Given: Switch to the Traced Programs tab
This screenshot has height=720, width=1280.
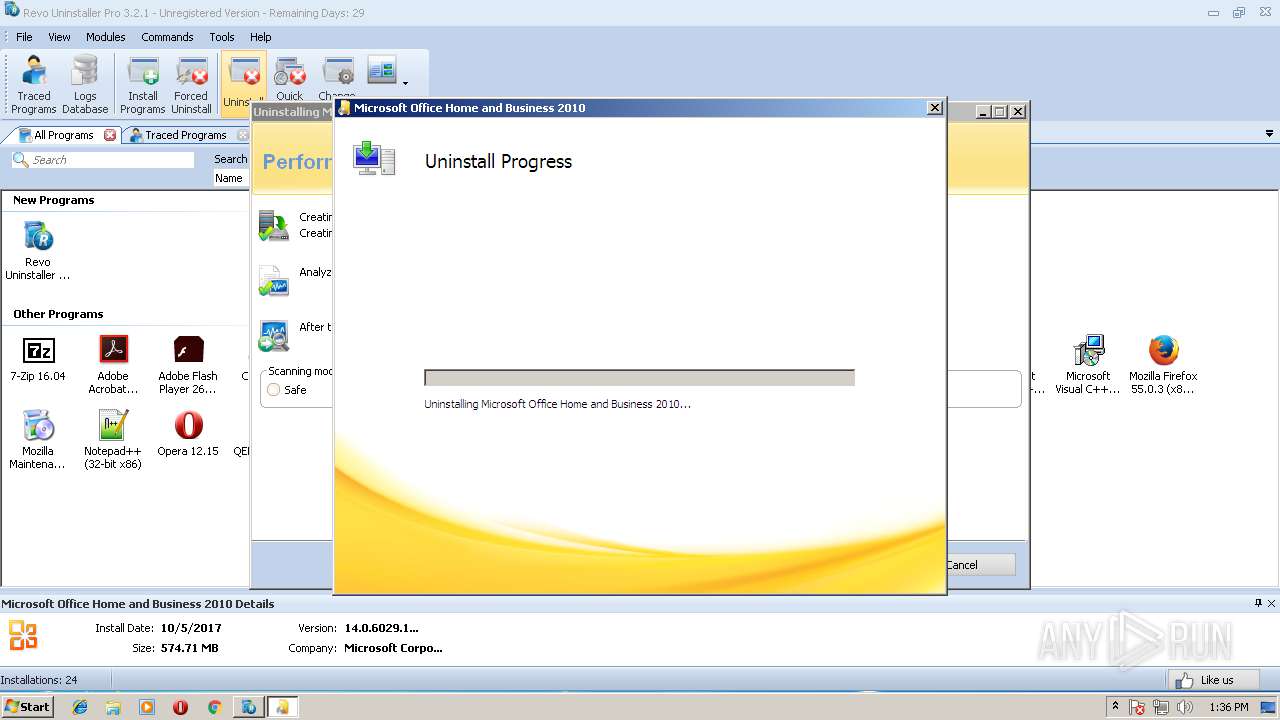Looking at the screenshot, I should tap(186, 135).
